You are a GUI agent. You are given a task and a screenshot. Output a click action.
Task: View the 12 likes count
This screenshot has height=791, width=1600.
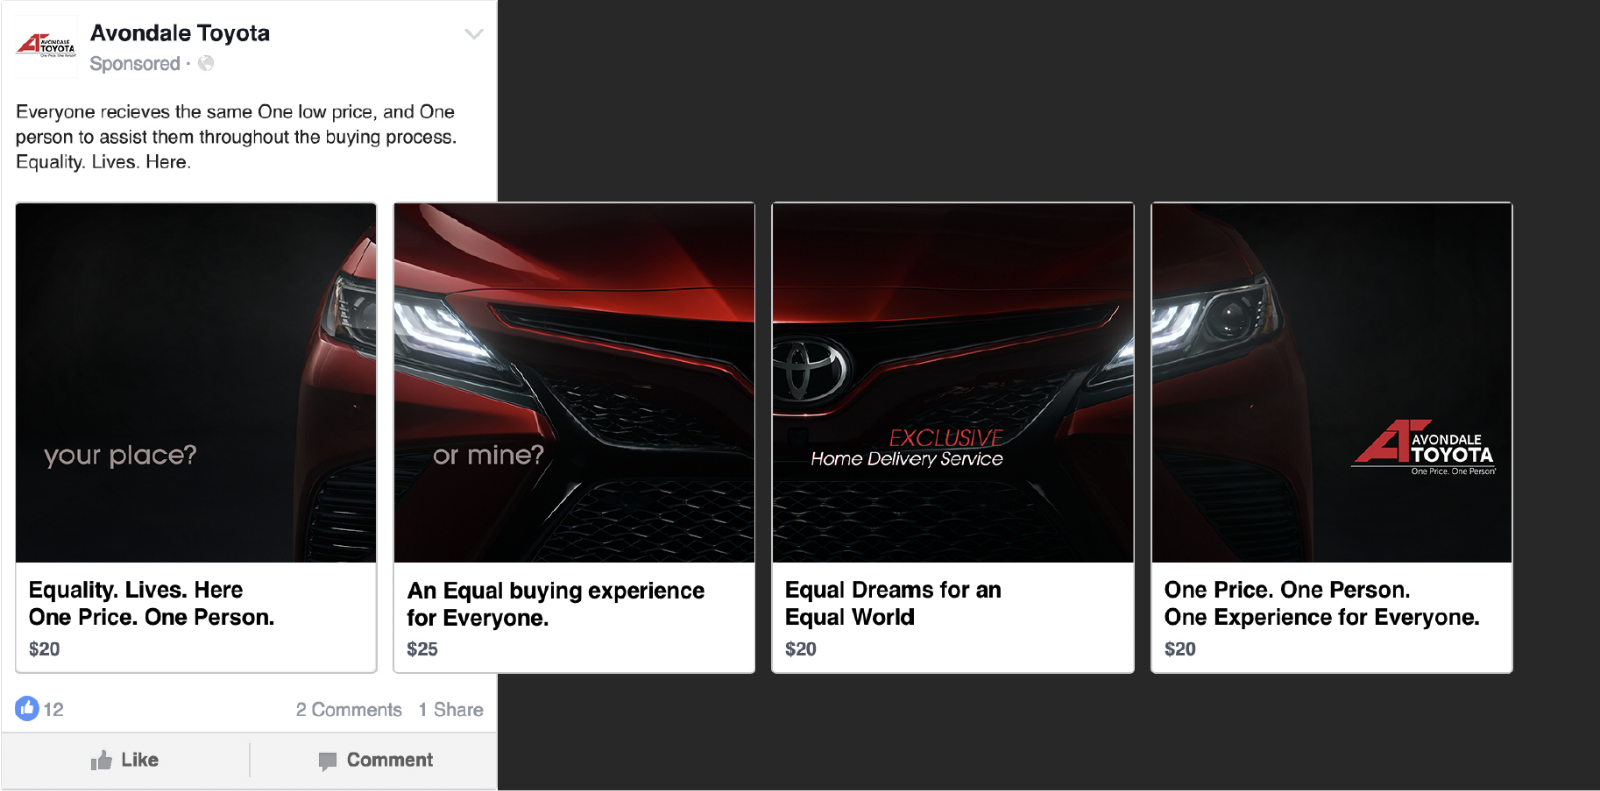(x=53, y=709)
